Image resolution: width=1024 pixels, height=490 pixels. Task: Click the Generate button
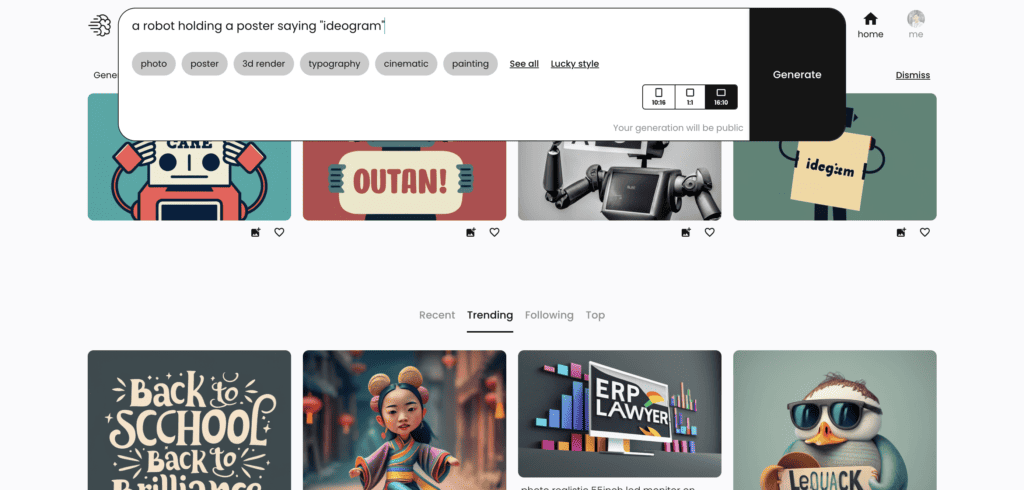pos(797,74)
